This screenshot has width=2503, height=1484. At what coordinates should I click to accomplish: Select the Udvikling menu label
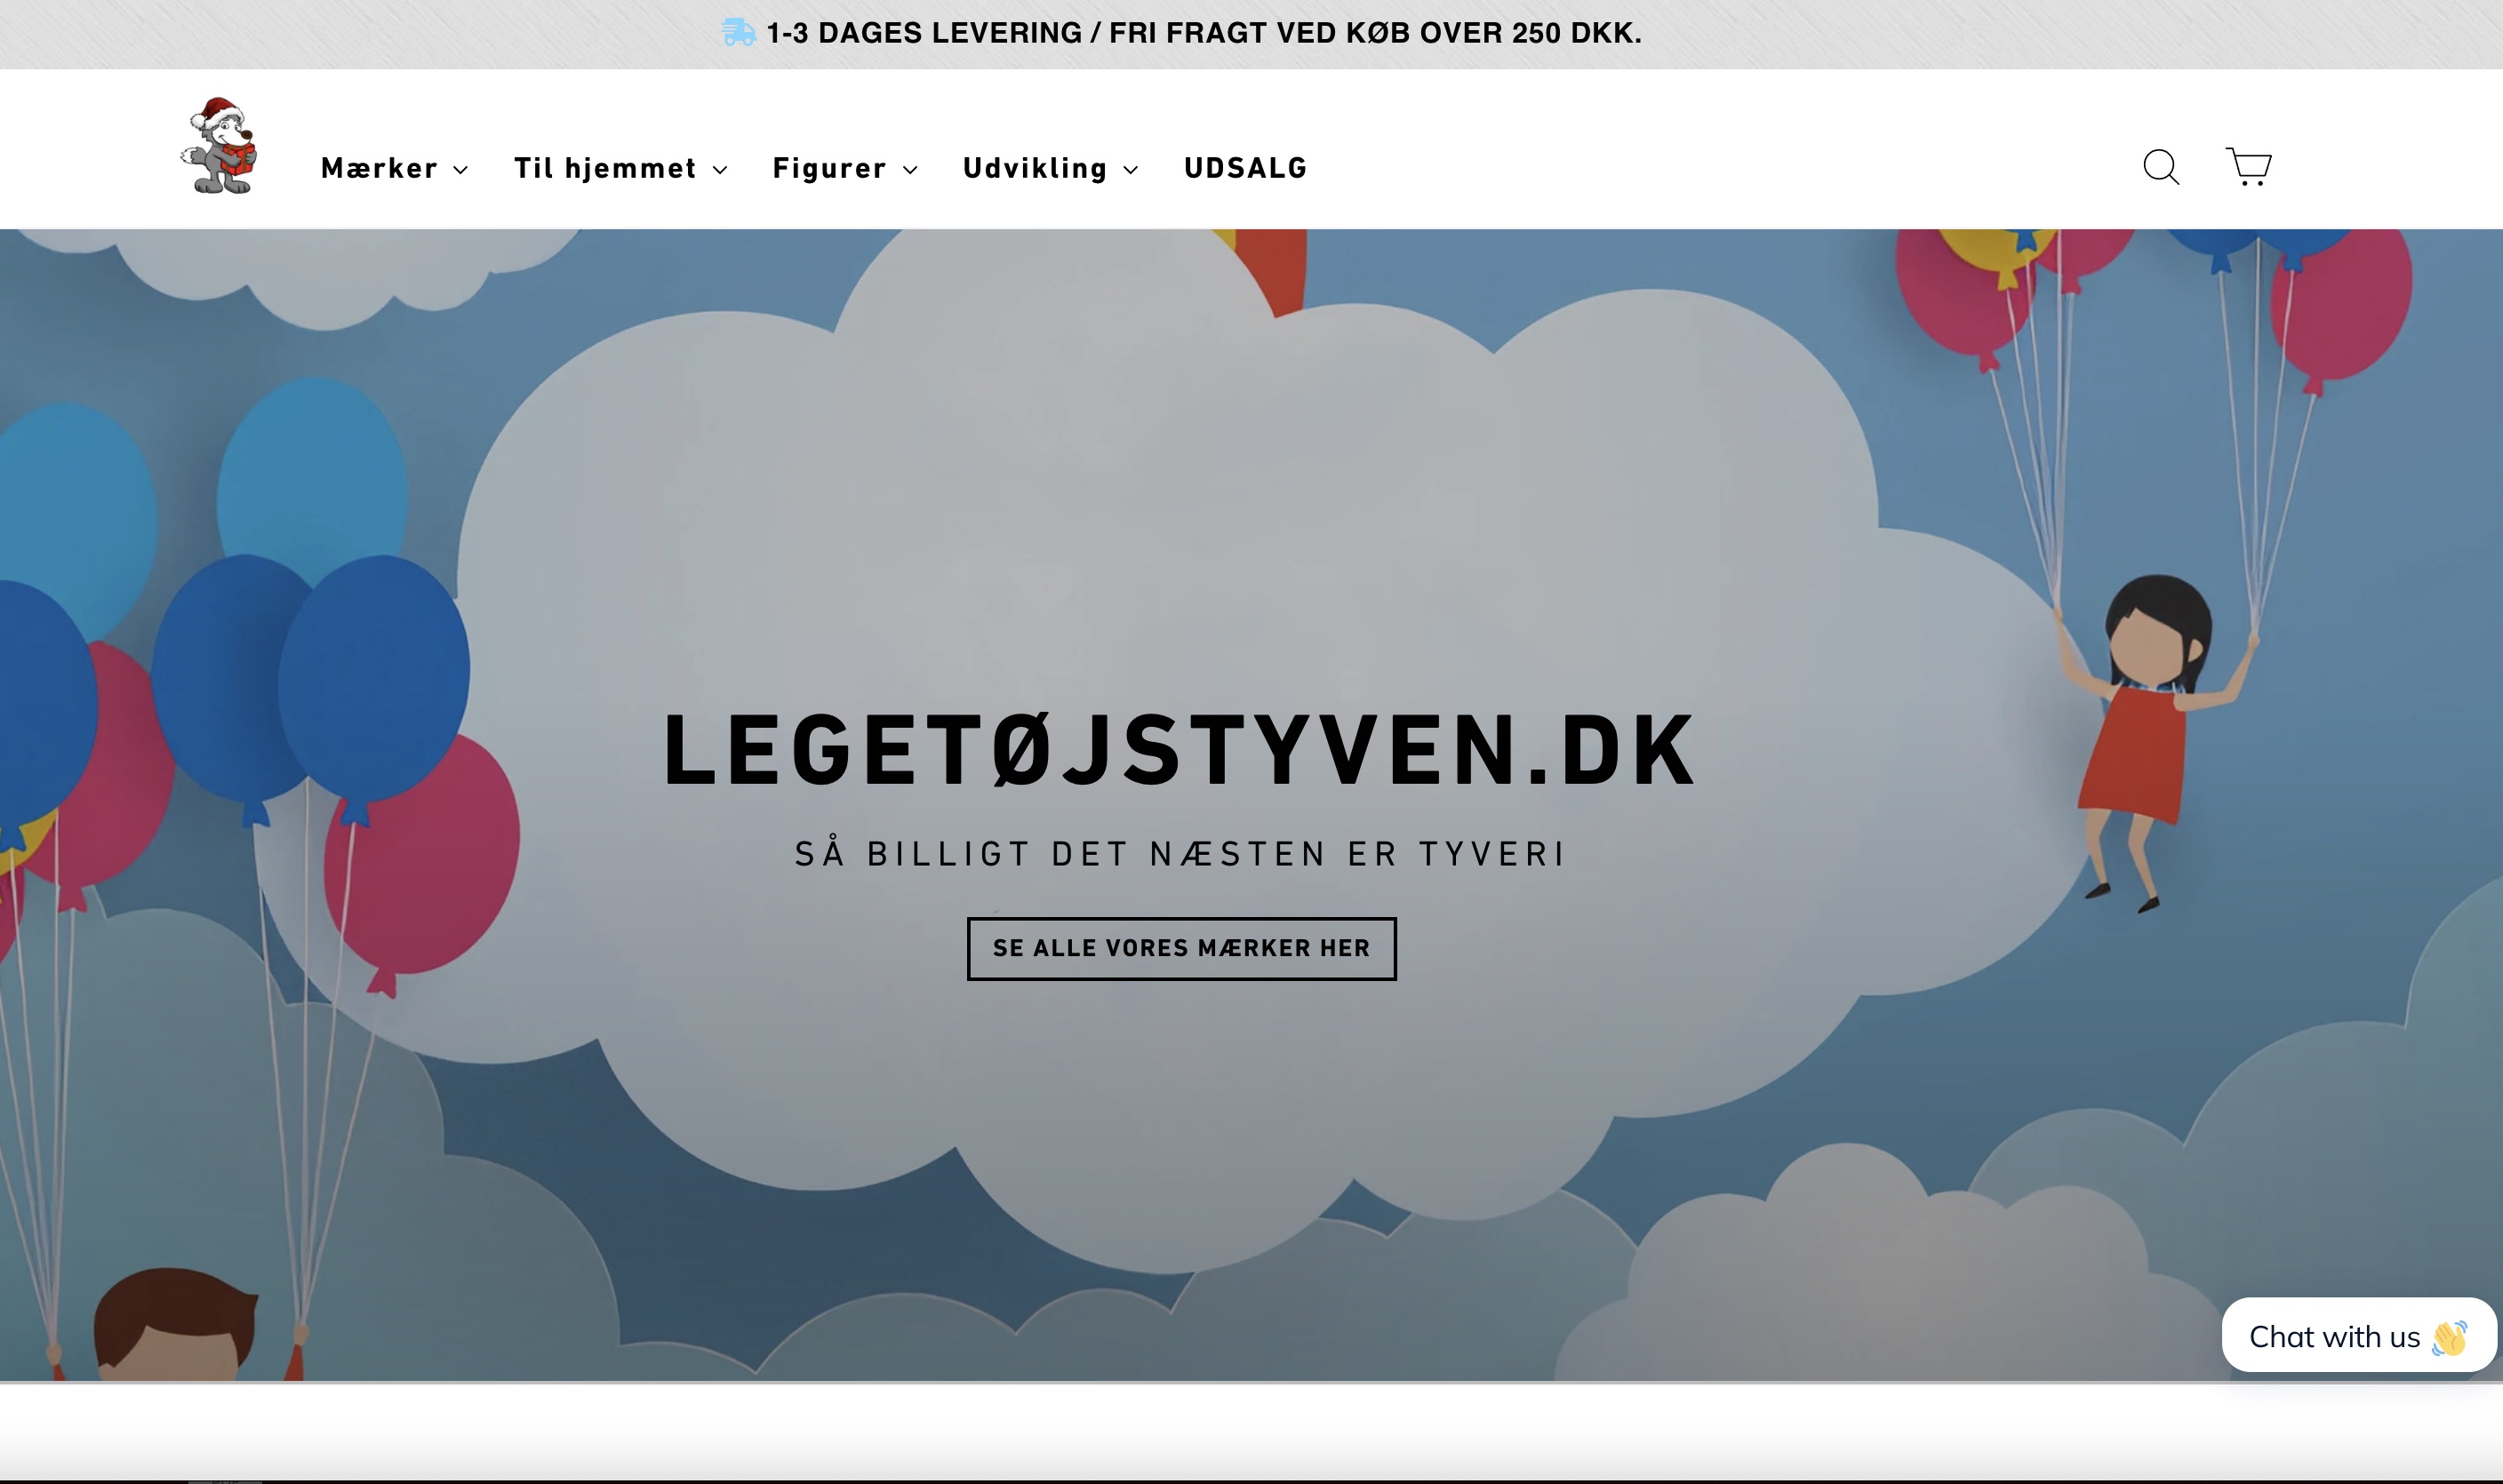1035,168
